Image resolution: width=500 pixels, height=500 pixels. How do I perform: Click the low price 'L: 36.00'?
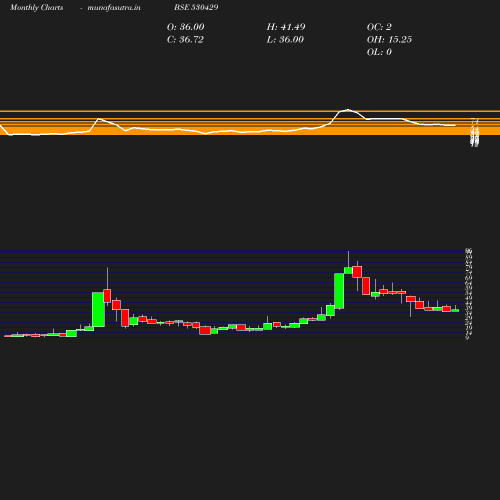tap(285, 40)
